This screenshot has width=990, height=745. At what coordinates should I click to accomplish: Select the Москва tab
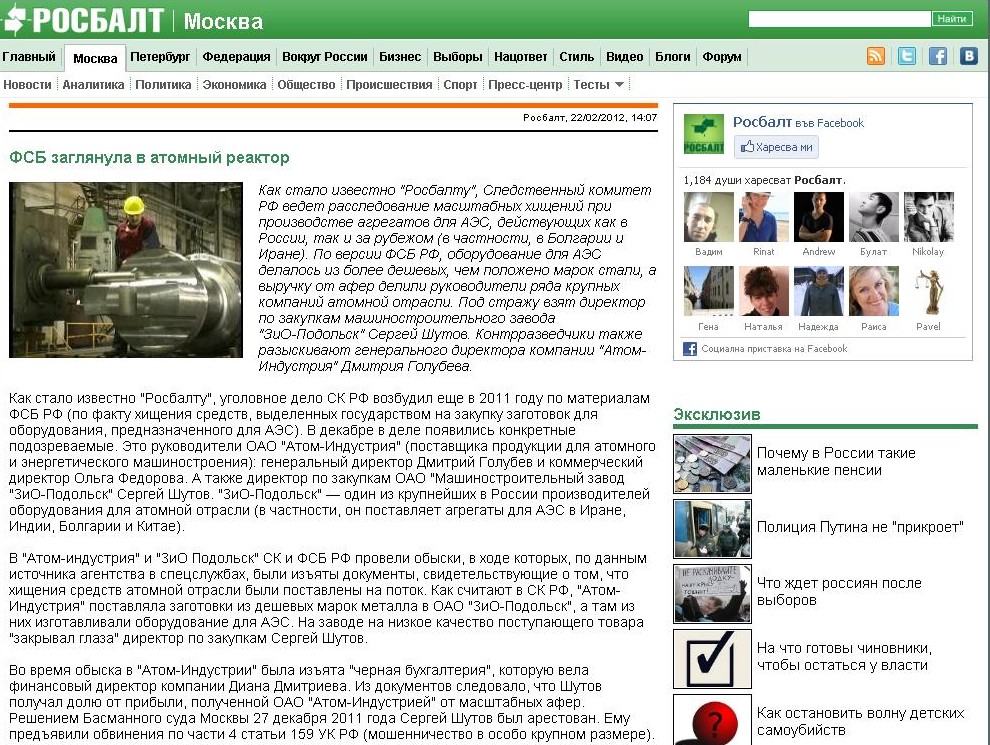[x=95, y=58]
